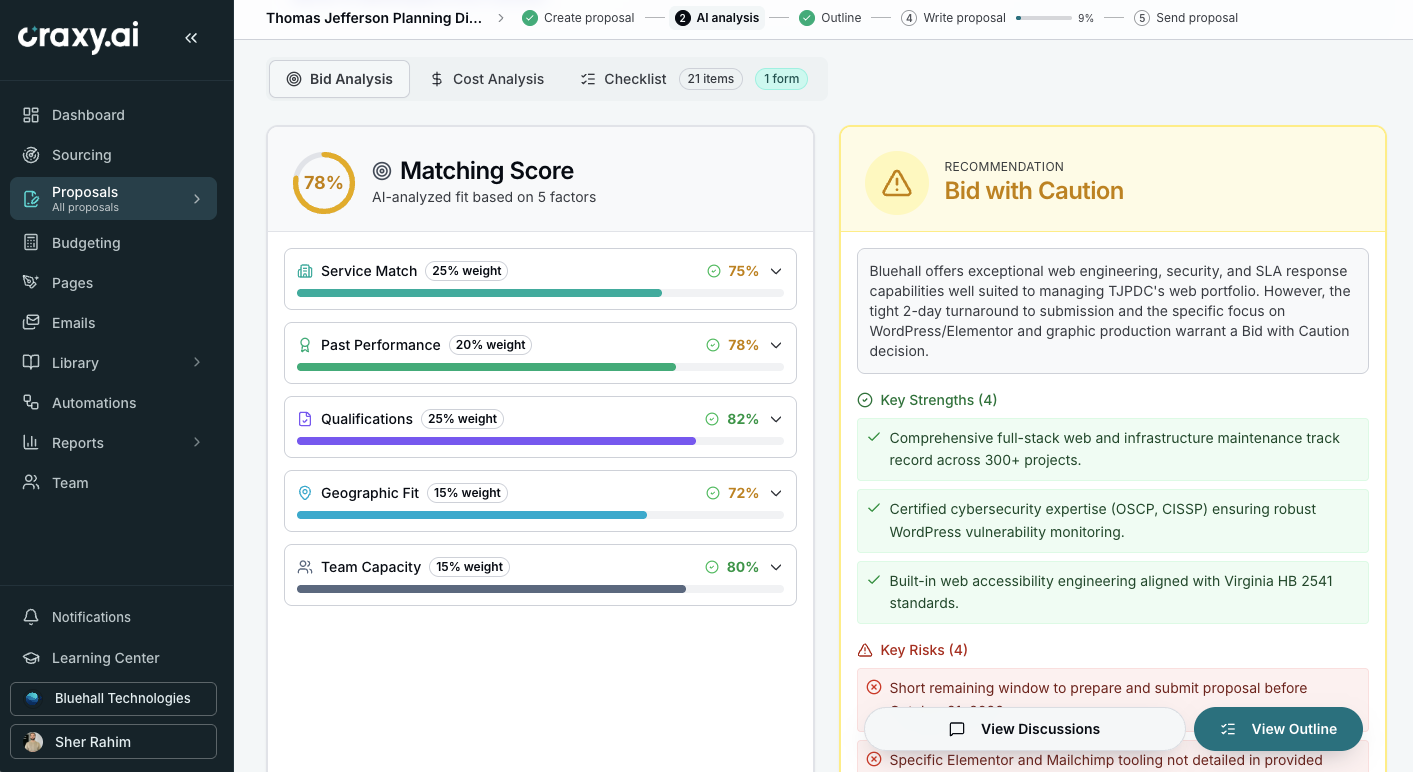Select the Bid Analysis tab
The image size is (1413, 772).
tap(339, 79)
